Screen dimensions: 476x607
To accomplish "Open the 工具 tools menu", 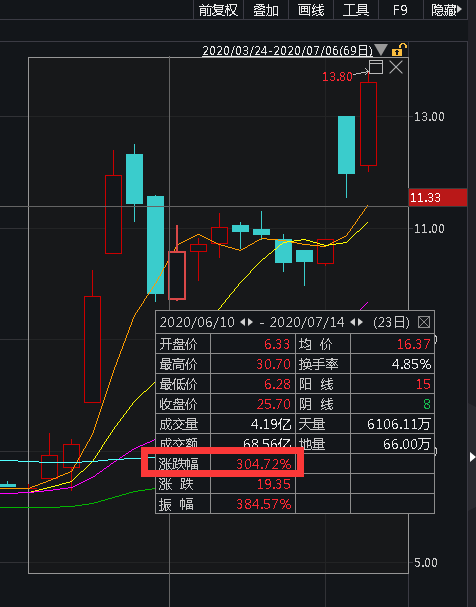I will pos(356,10).
